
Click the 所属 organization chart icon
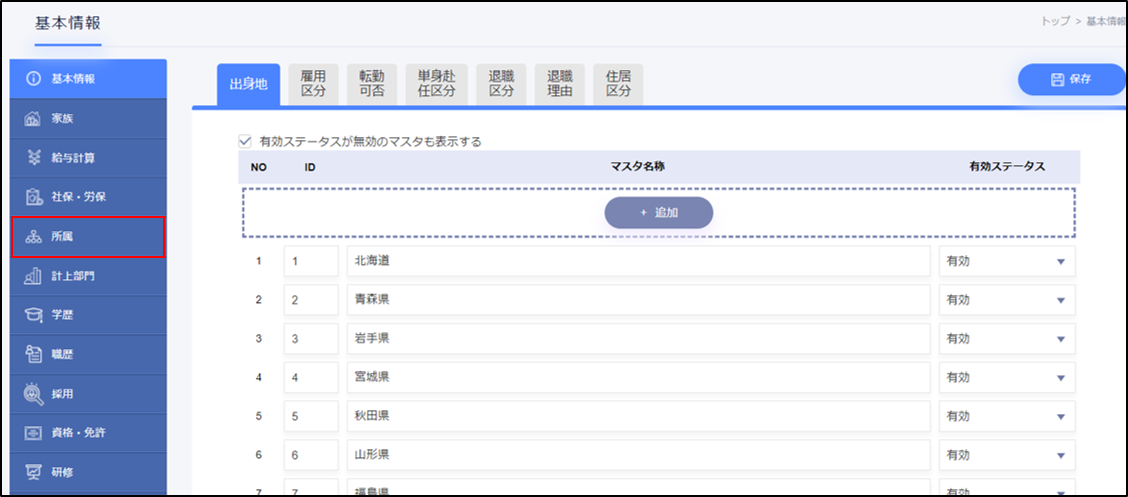pos(31,237)
